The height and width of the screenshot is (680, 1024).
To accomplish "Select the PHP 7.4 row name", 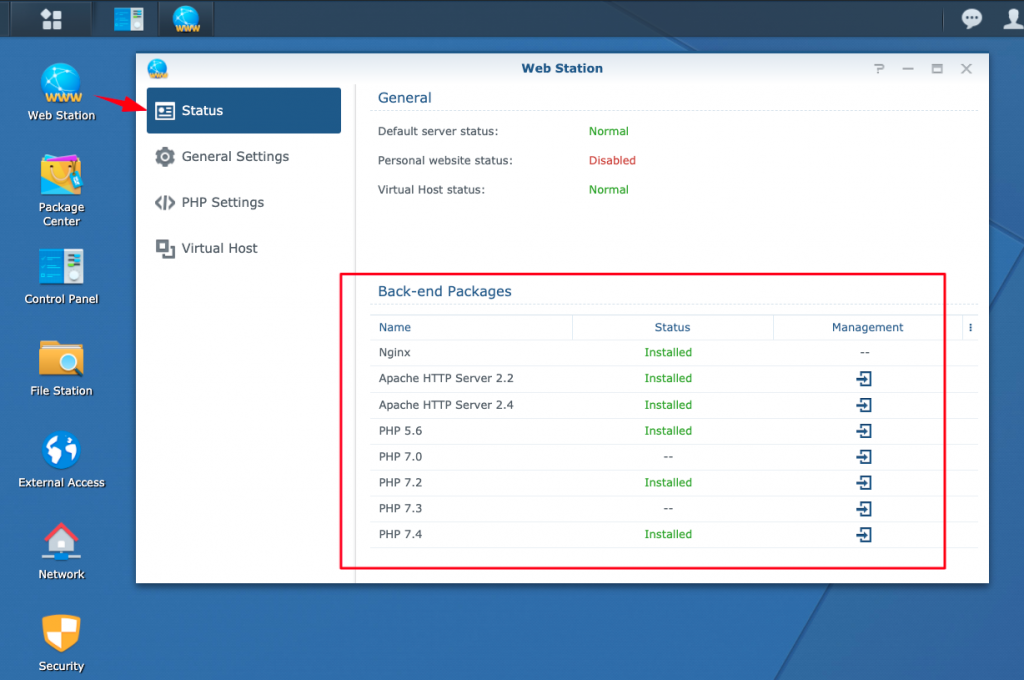I will (400, 534).
